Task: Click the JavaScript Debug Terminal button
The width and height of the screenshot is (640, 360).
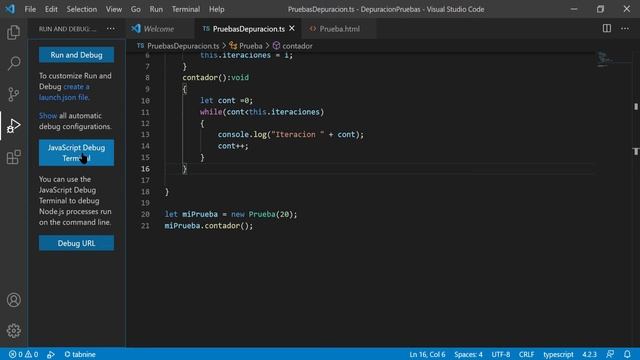Action: coord(76,153)
